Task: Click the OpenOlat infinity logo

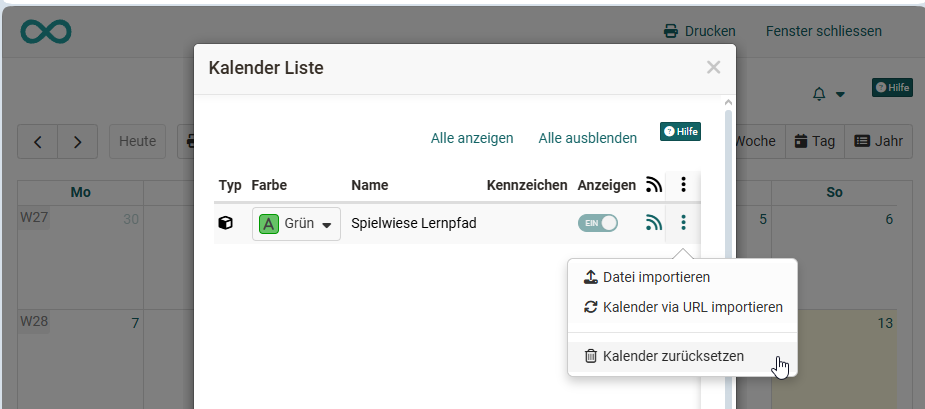Action: [x=46, y=31]
